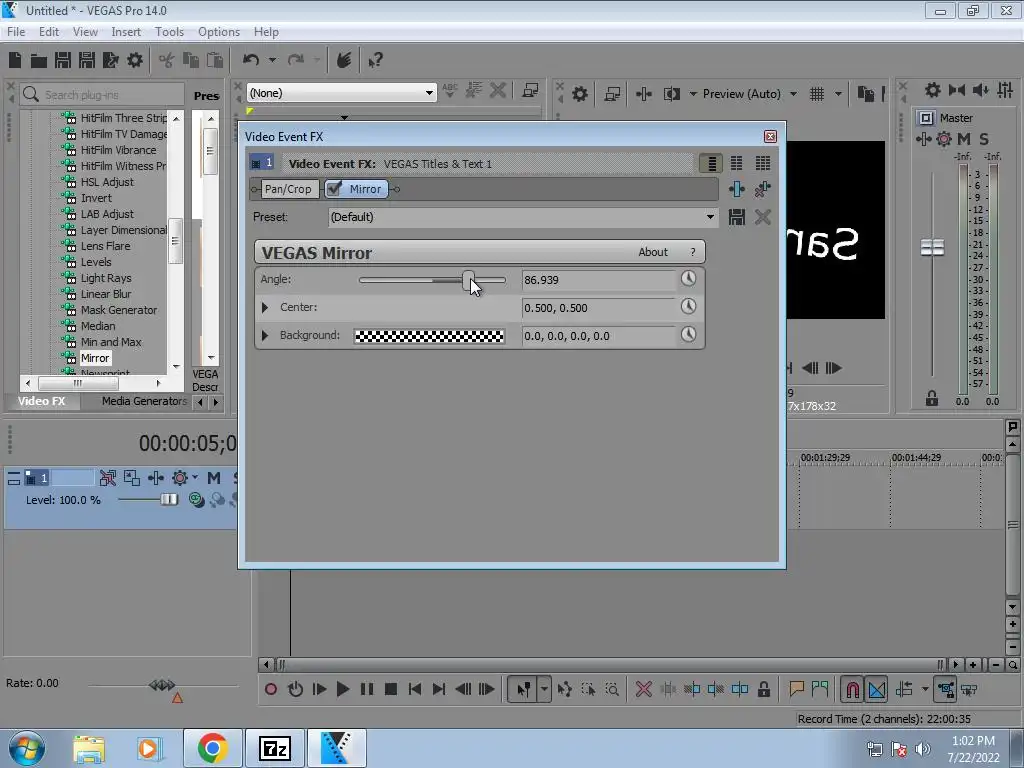Viewport: 1024px width, 768px height.
Task: Click Preview on External Monitor icon
Action: click(x=612, y=94)
